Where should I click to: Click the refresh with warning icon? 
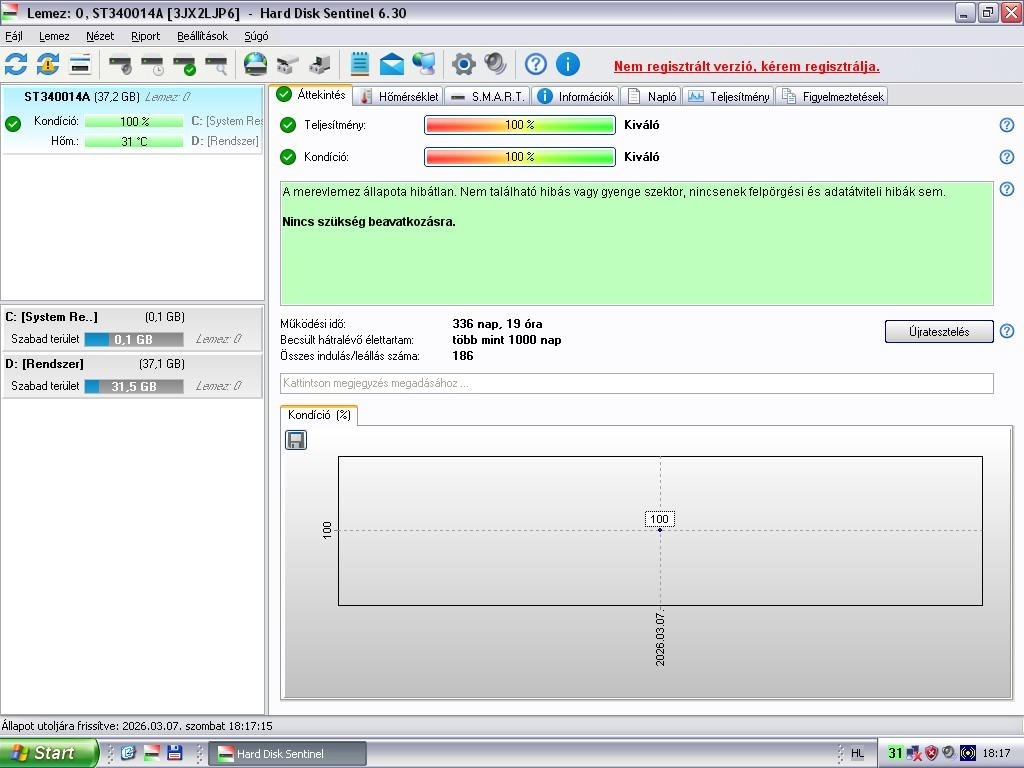click(x=48, y=64)
